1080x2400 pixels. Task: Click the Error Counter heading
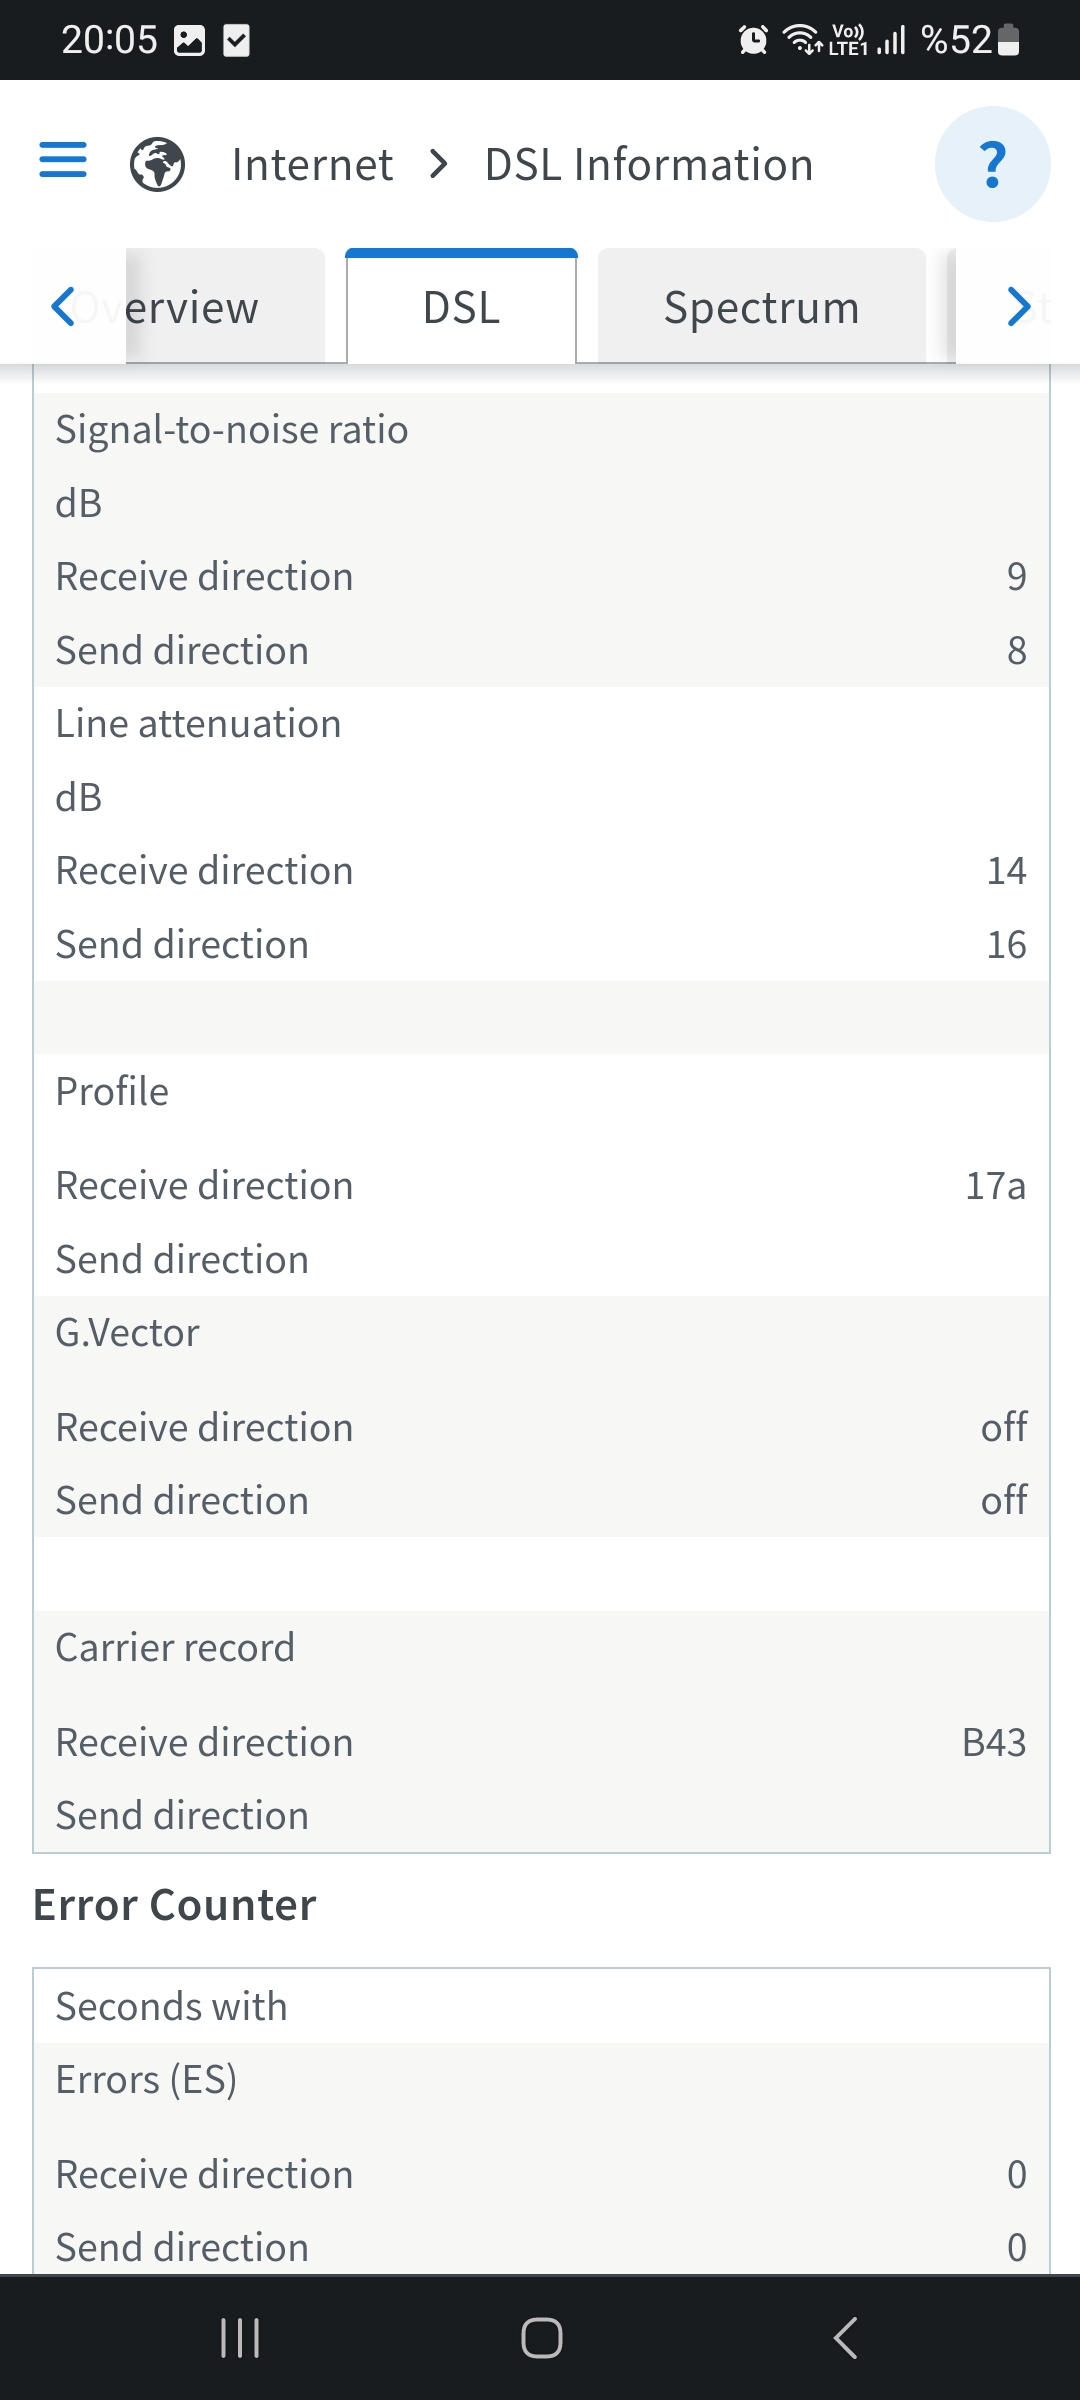click(174, 1905)
